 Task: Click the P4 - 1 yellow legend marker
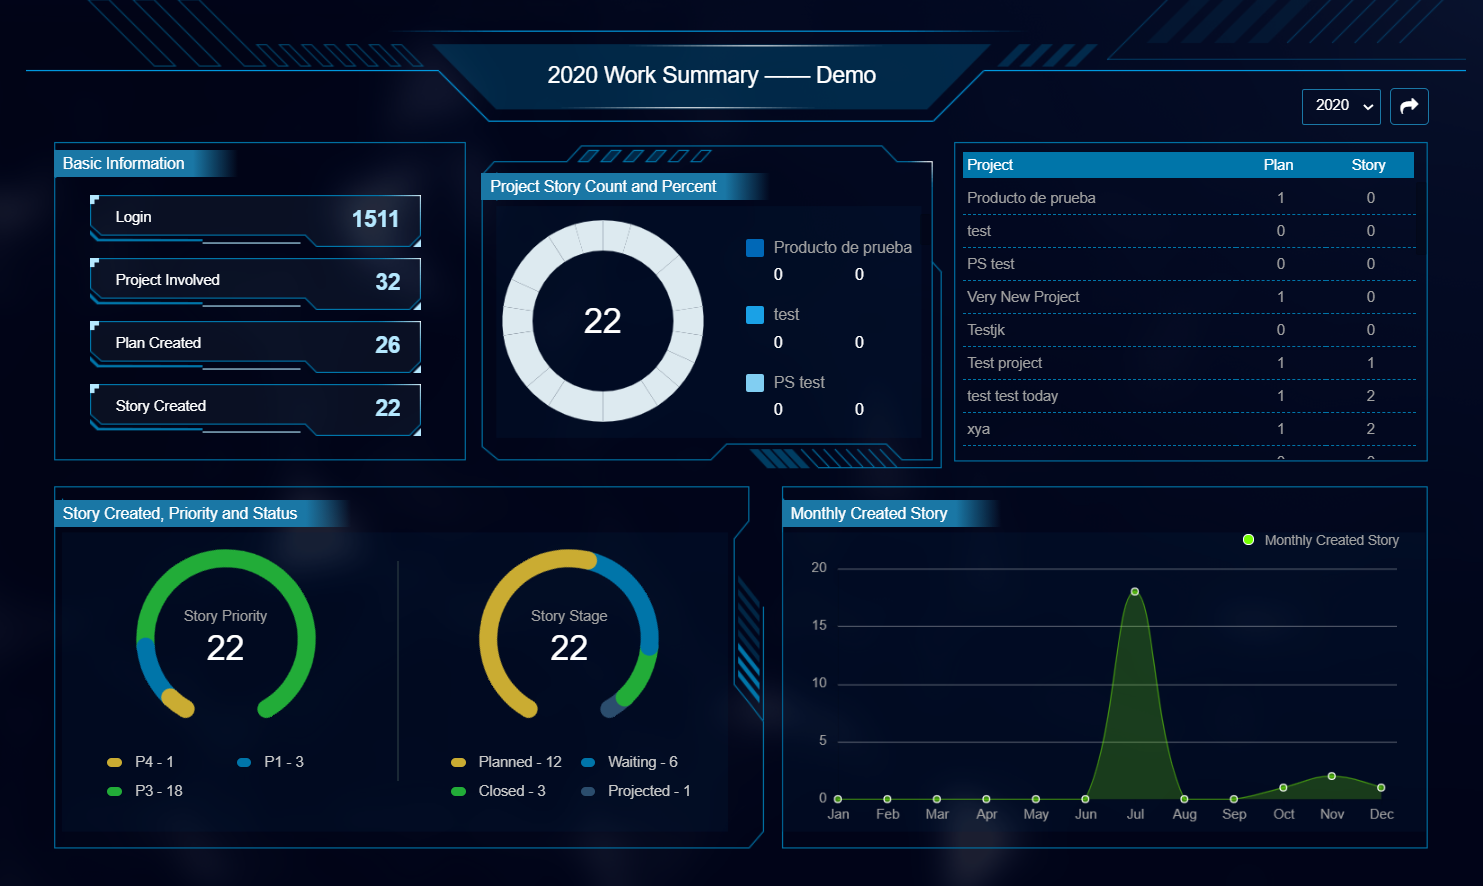click(115, 762)
